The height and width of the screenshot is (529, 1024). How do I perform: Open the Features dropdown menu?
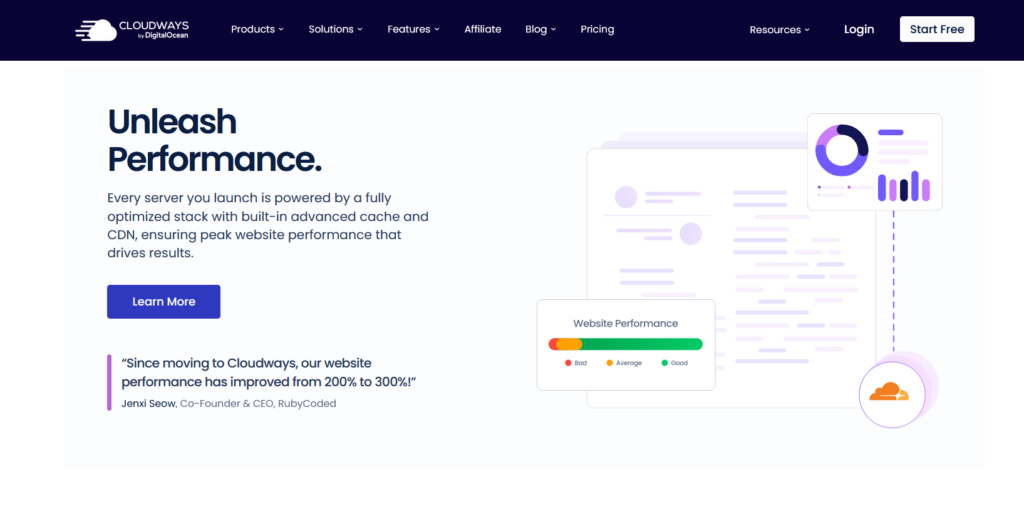point(413,29)
